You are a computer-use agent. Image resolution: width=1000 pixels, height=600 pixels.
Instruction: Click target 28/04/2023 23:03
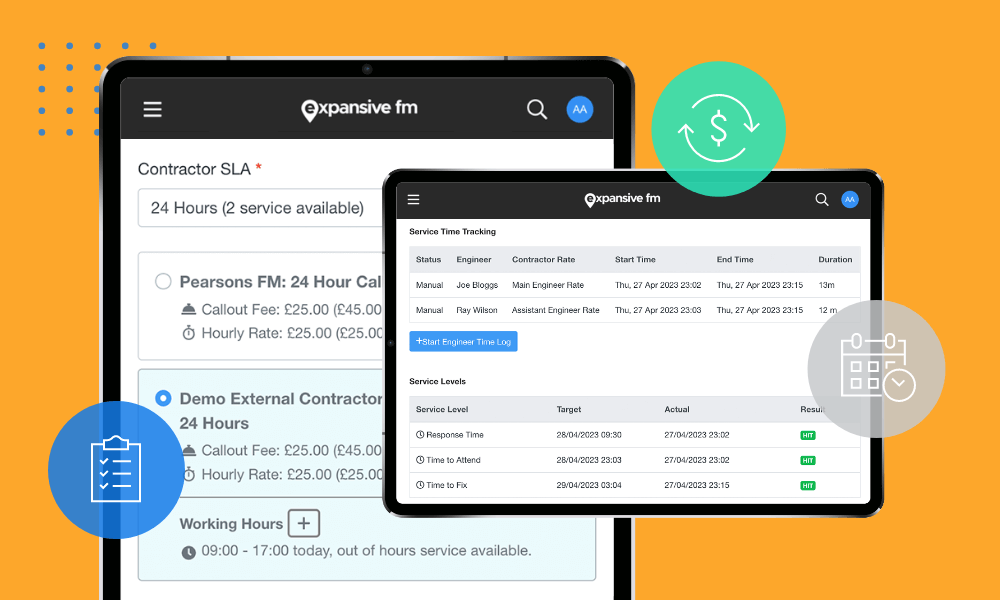point(589,460)
